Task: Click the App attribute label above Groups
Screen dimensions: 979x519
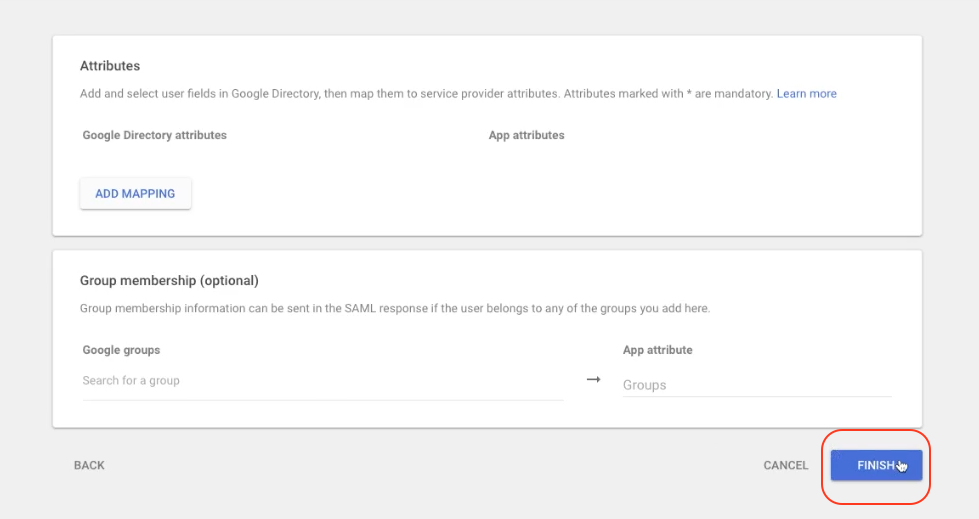Action: coord(657,350)
